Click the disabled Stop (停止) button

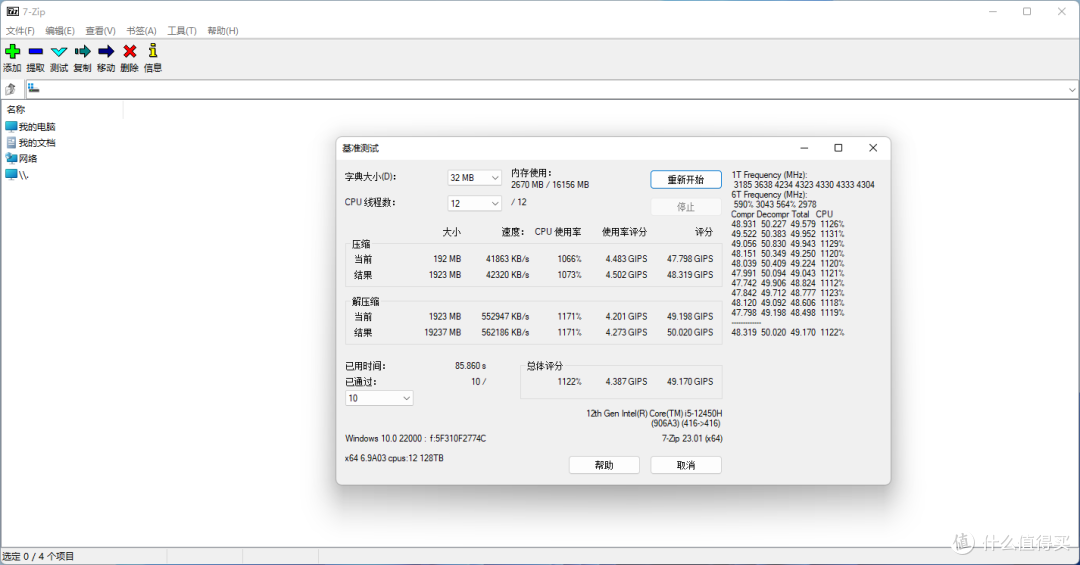click(686, 207)
